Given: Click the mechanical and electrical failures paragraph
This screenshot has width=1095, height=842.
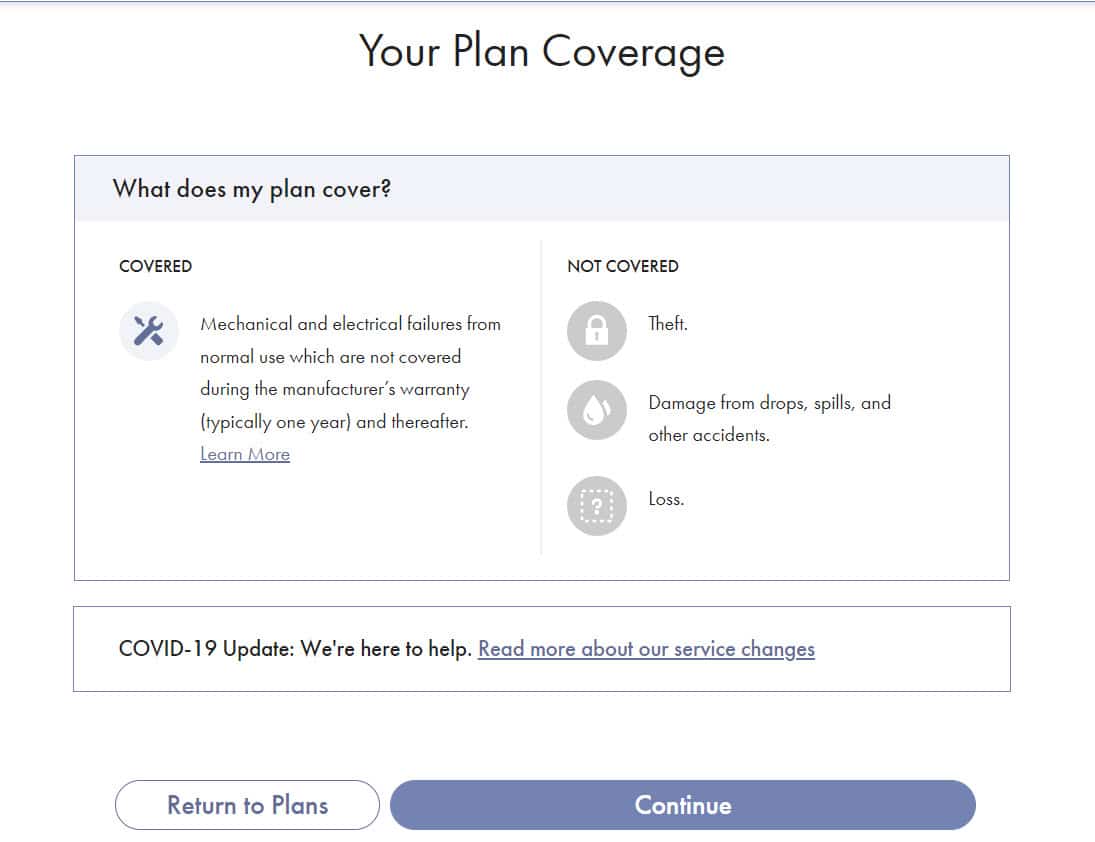Looking at the screenshot, I should [350, 373].
